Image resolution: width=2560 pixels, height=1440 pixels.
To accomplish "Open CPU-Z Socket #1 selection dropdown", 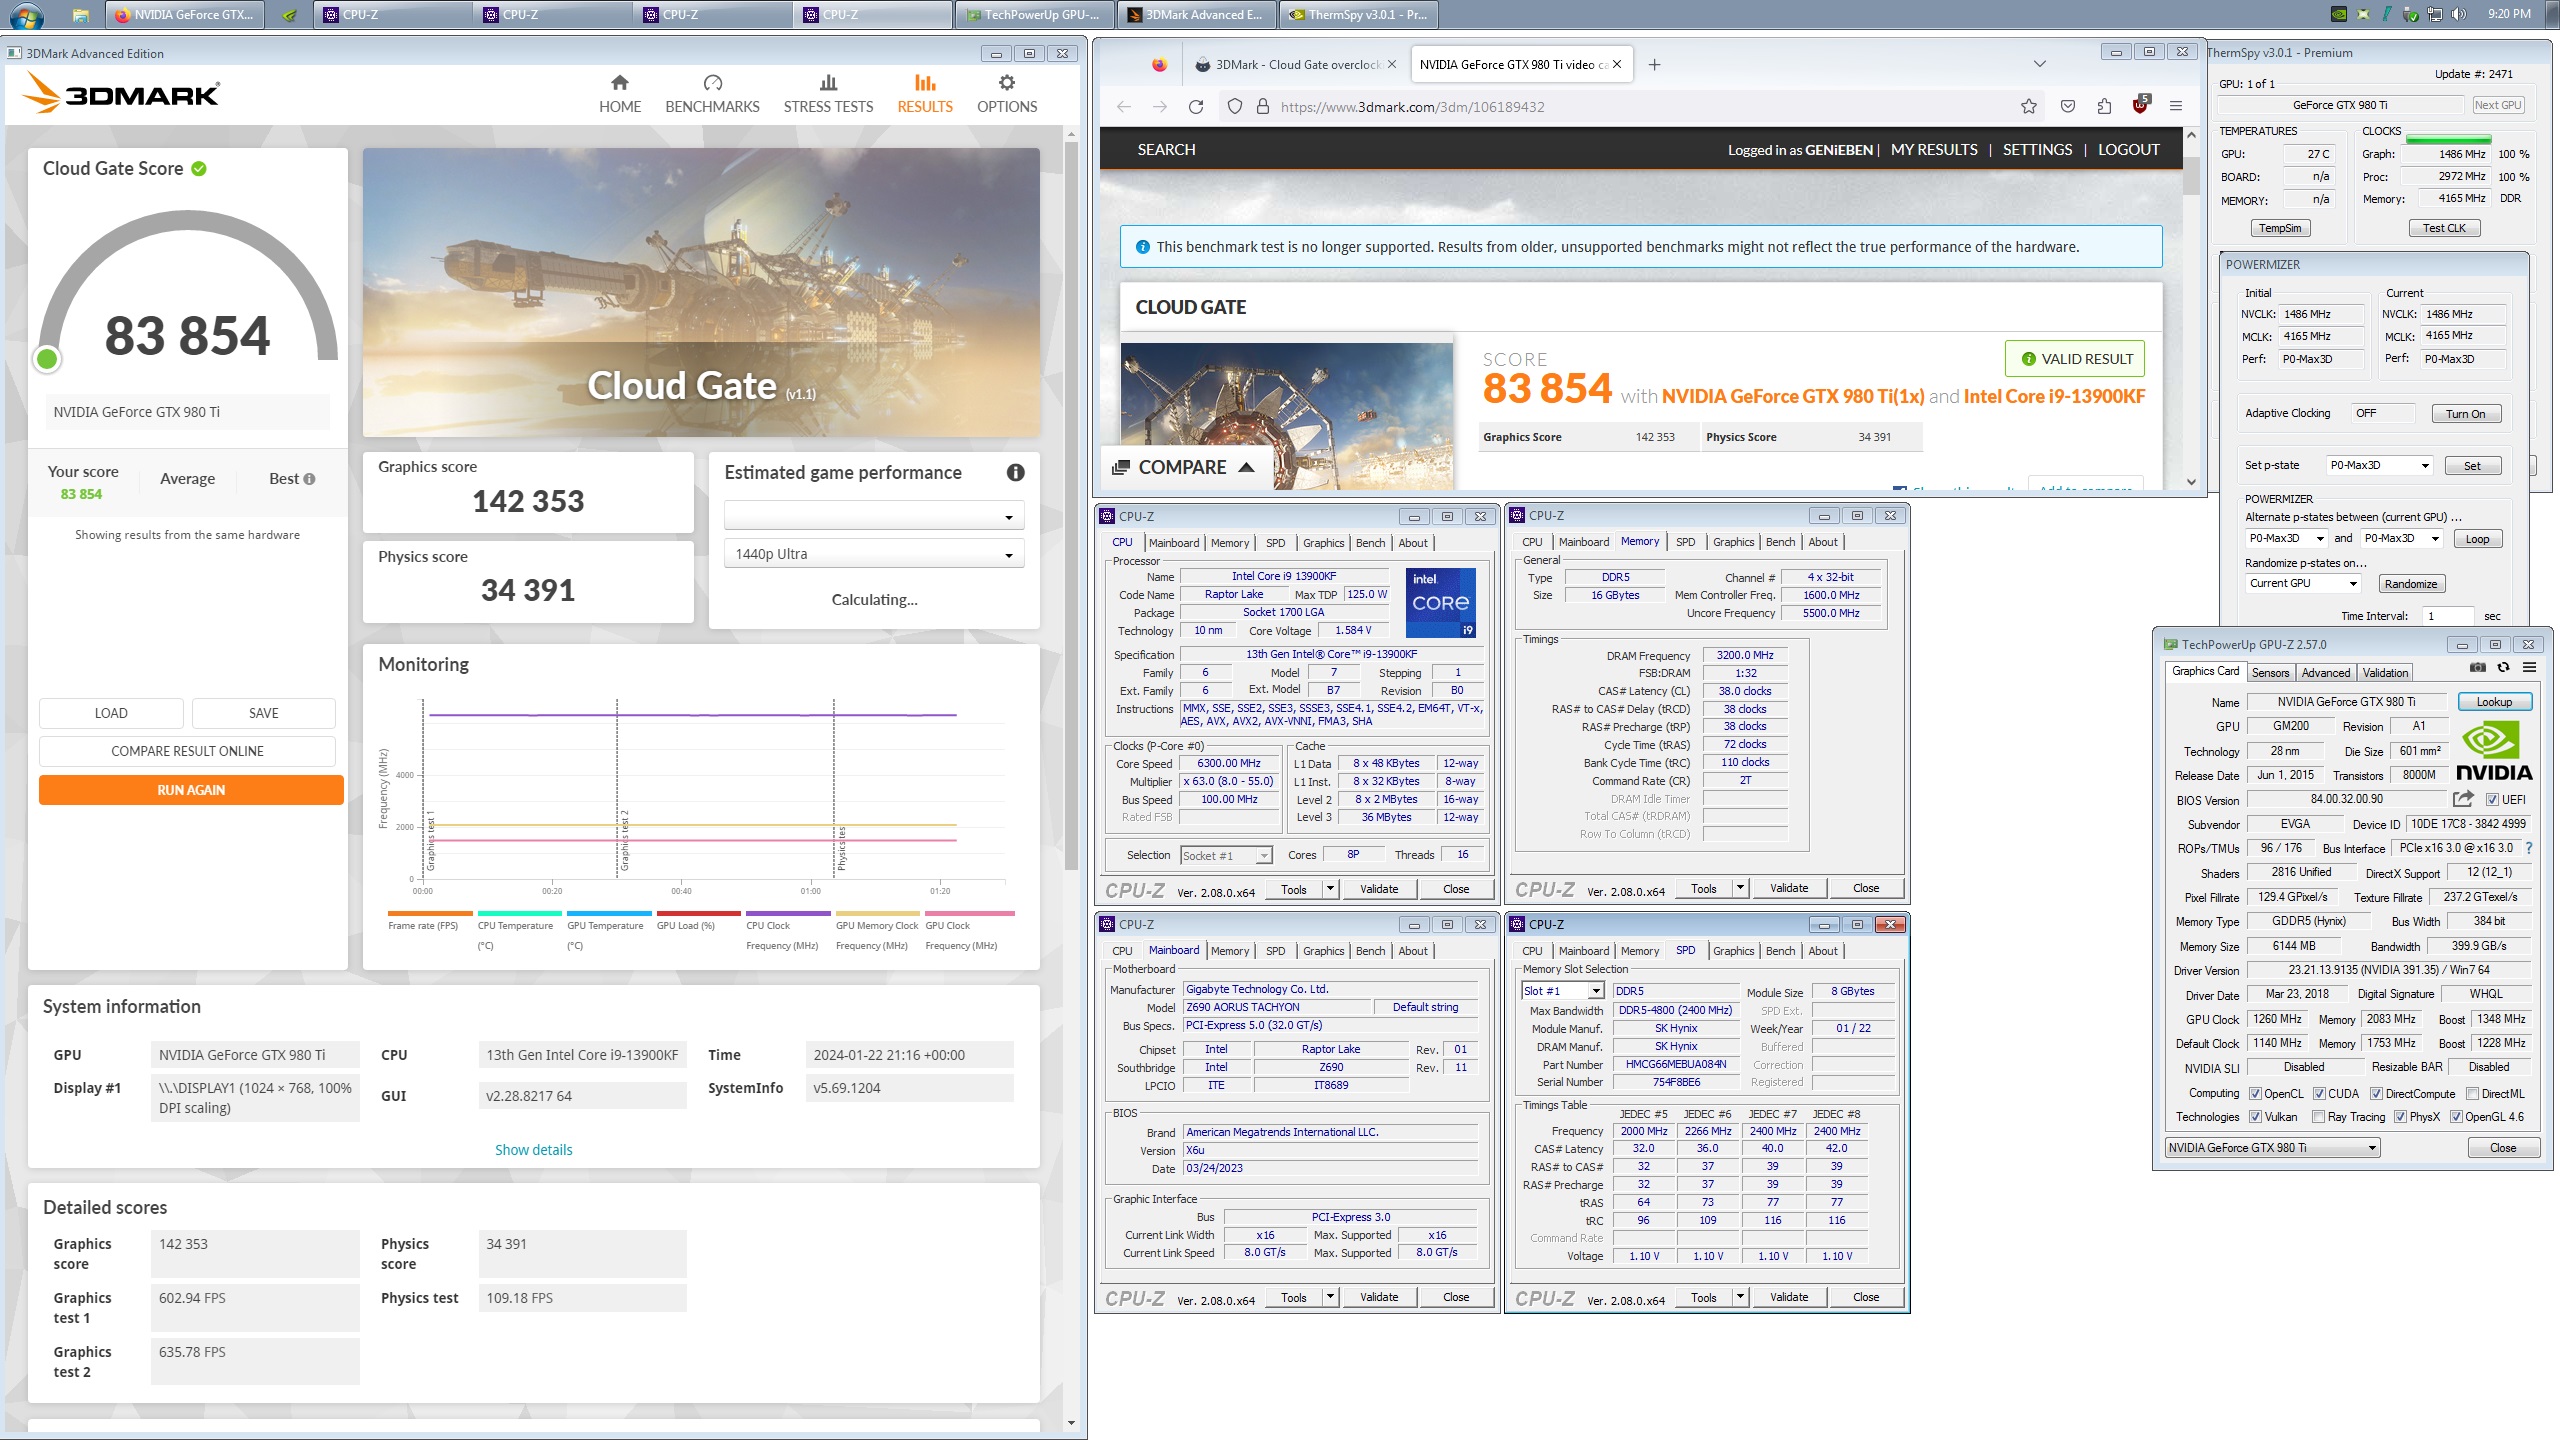I will click(x=1227, y=855).
